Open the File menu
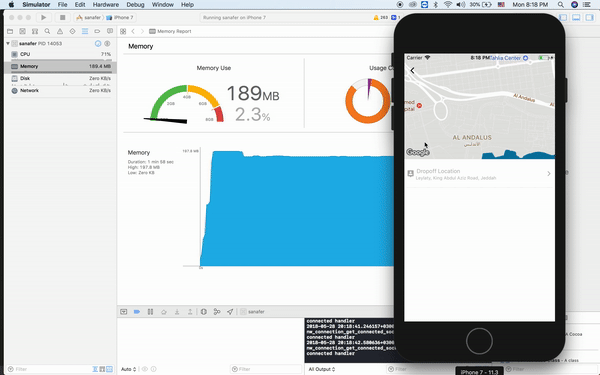Screen dimensions: 600x375 [62, 5]
